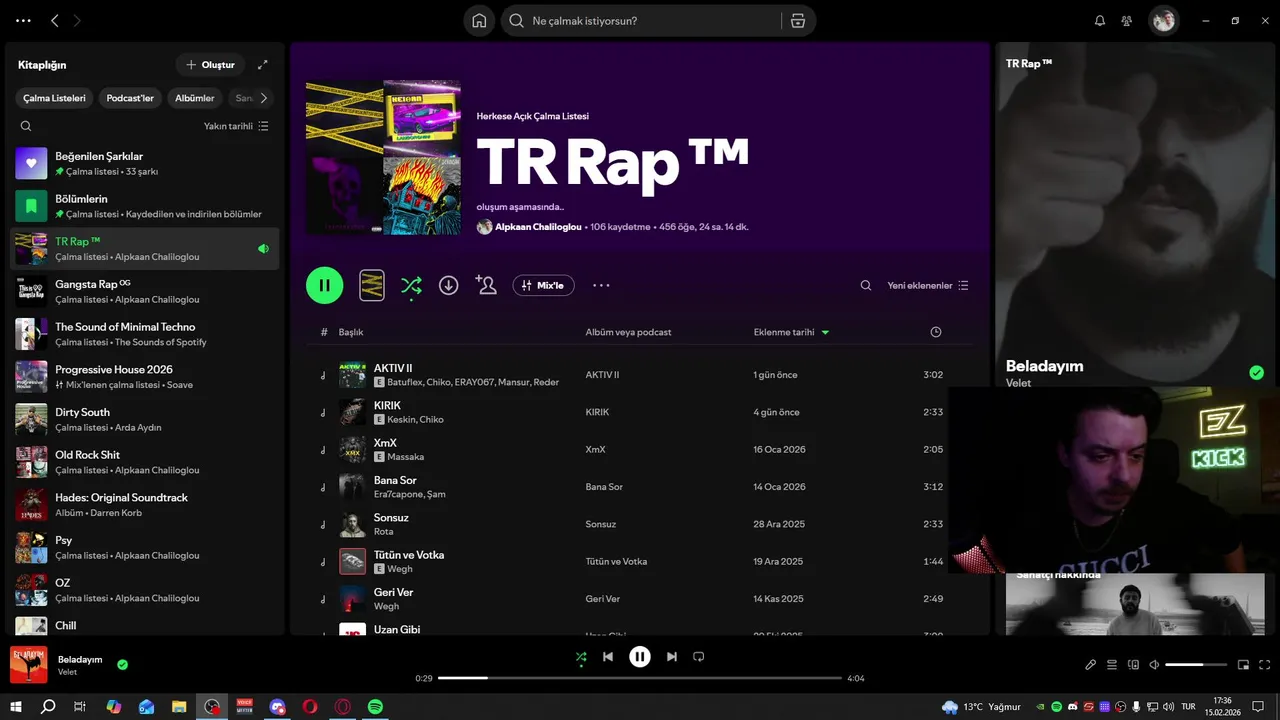The height and width of the screenshot is (720, 1280).
Task: Pause TR Rap with the large green button
Action: [x=325, y=285]
